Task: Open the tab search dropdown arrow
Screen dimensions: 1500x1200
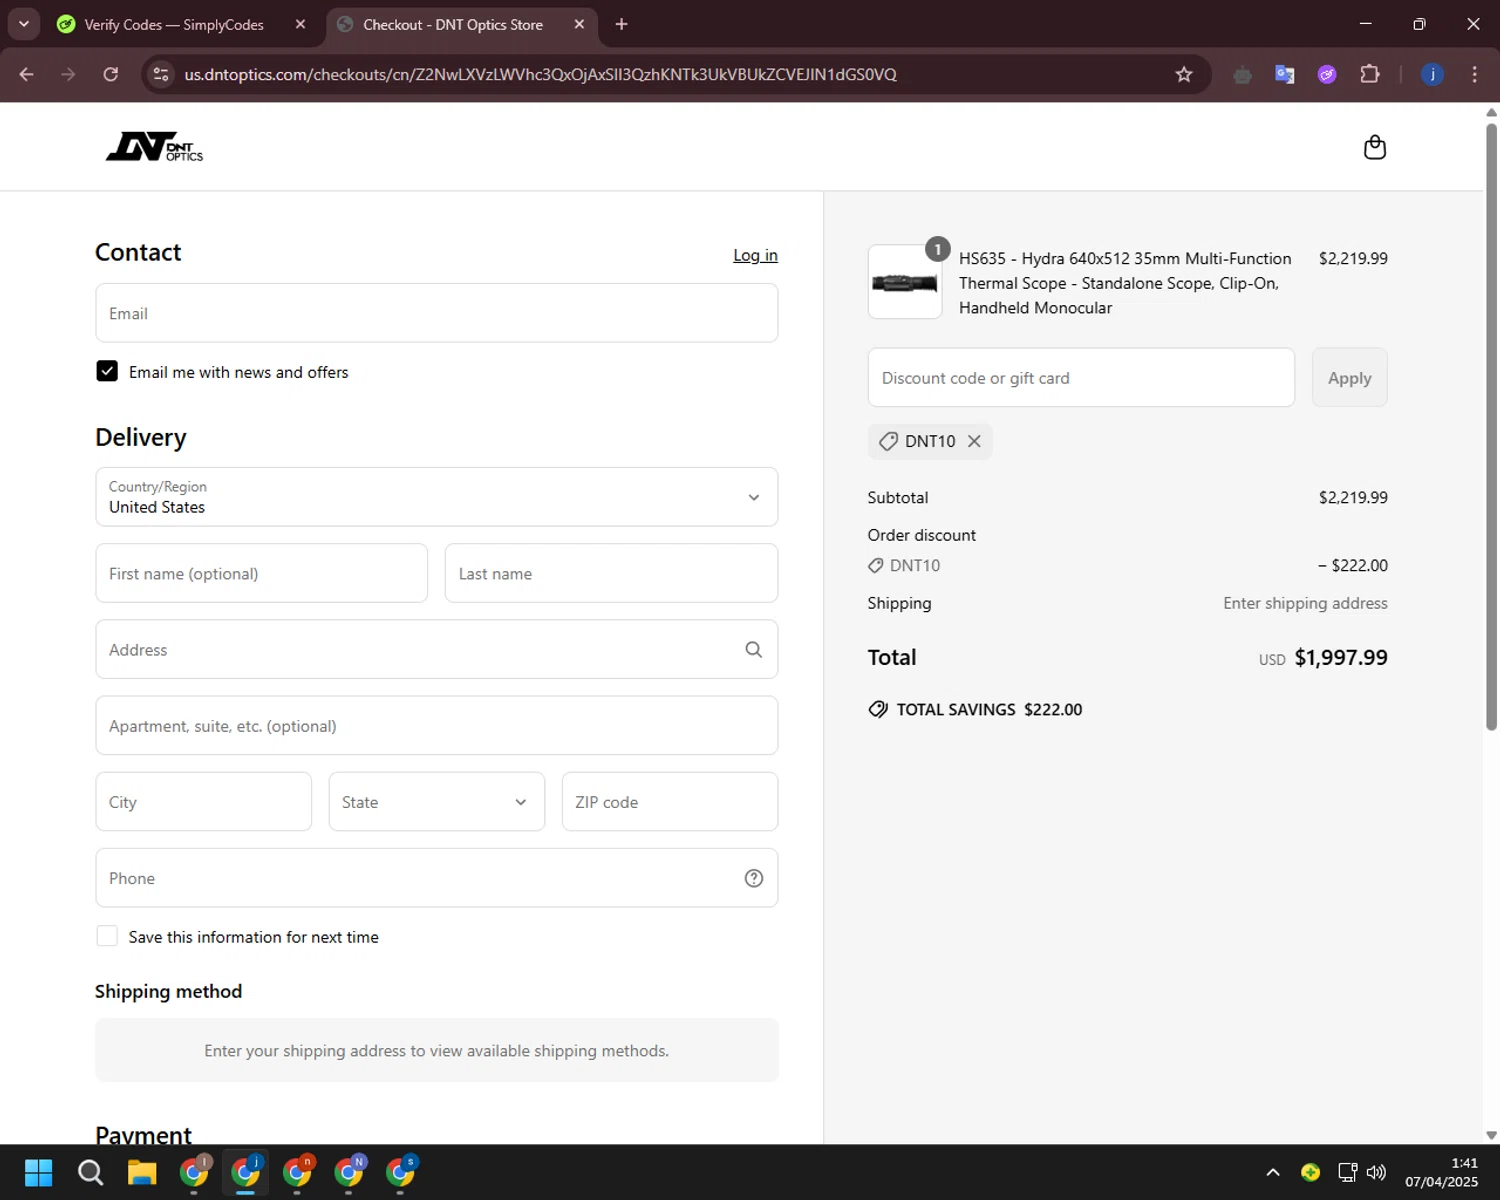Action: pyautogui.click(x=24, y=24)
